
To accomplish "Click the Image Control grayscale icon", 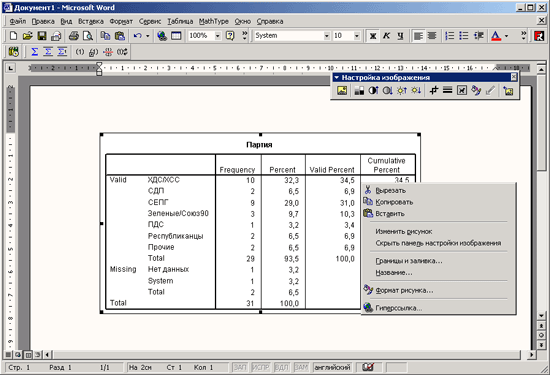I will [359, 91].
